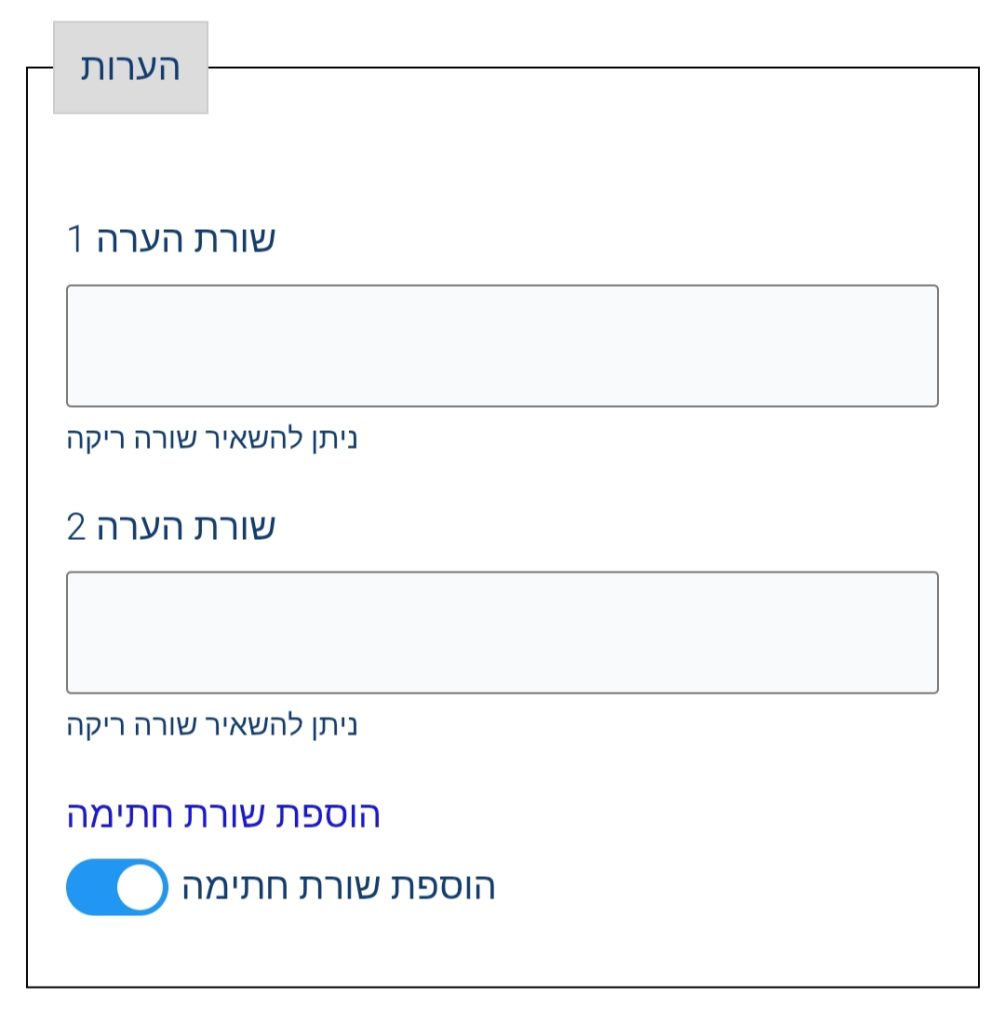
Task: Focus the שורת הערה 2 input field
Action: (x=502, y=632)
